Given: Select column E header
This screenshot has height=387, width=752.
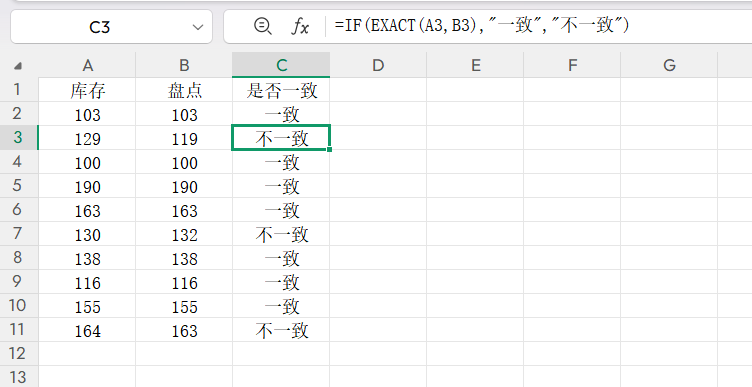Looking at the screenshot, I should (476, 65).
